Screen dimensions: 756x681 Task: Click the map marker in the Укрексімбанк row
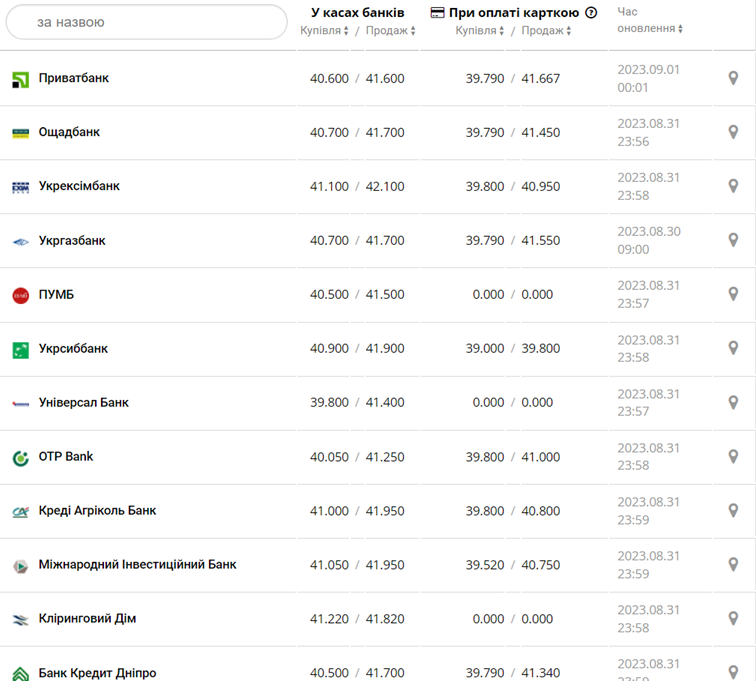pos(733,186)
